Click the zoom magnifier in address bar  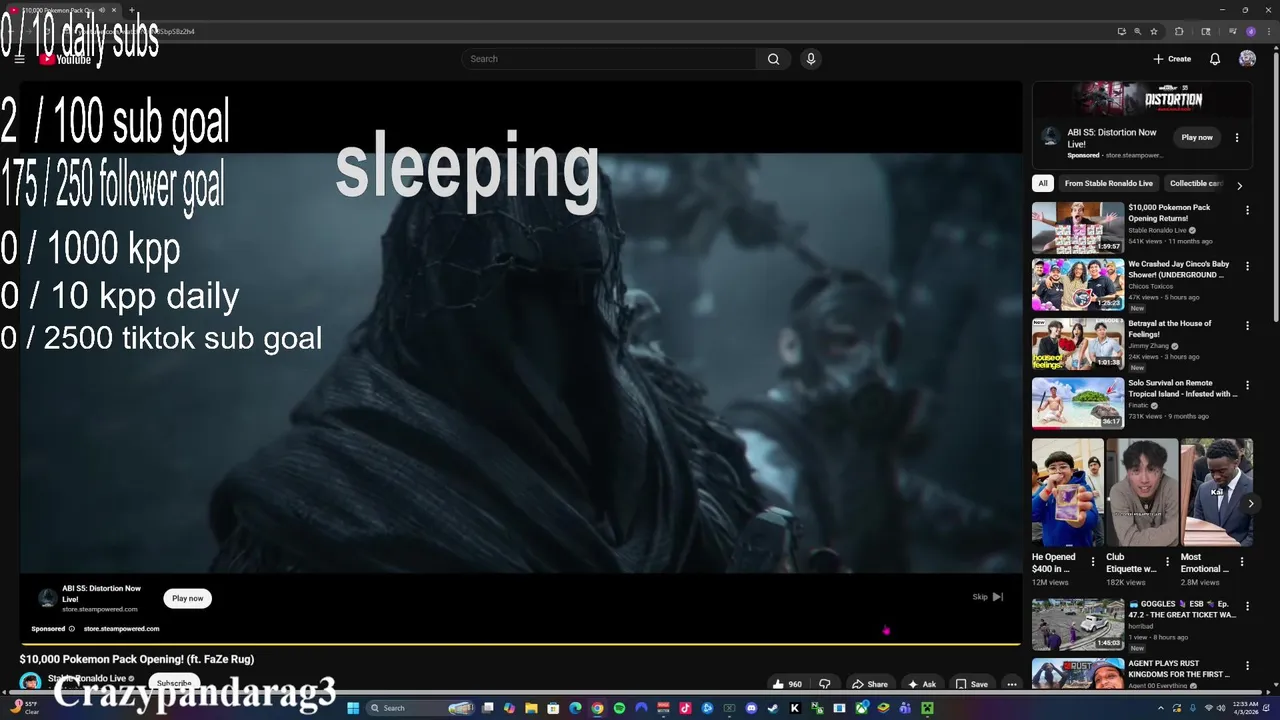pos(1138,31)
